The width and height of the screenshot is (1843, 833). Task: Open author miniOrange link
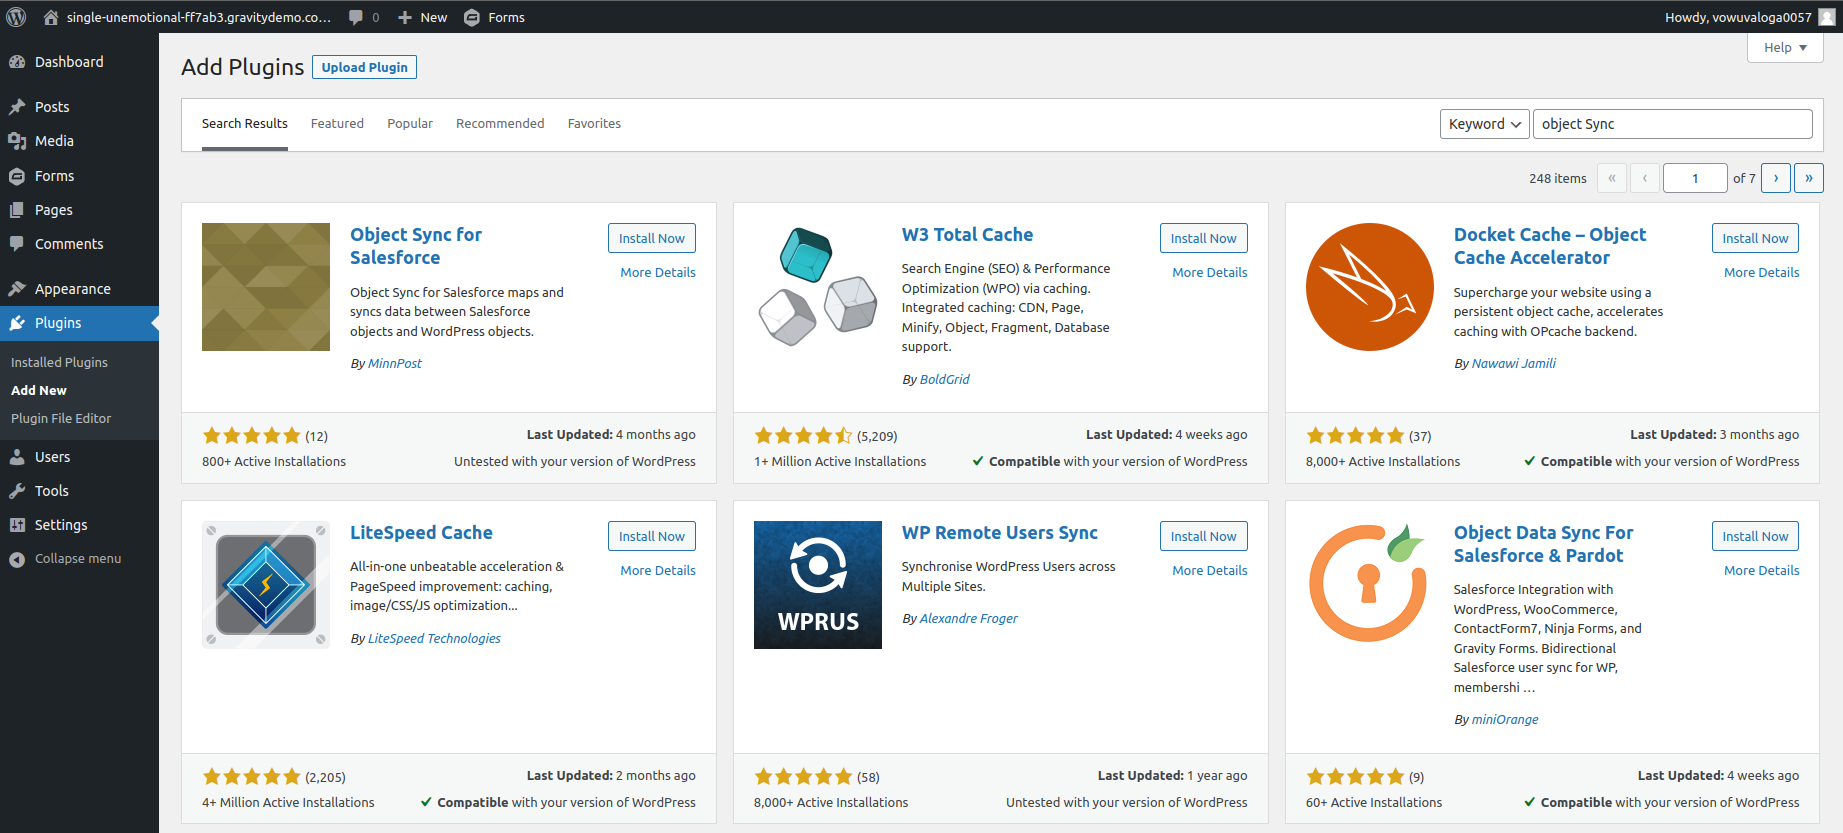pyautogui.click(x=1505, y=719)
